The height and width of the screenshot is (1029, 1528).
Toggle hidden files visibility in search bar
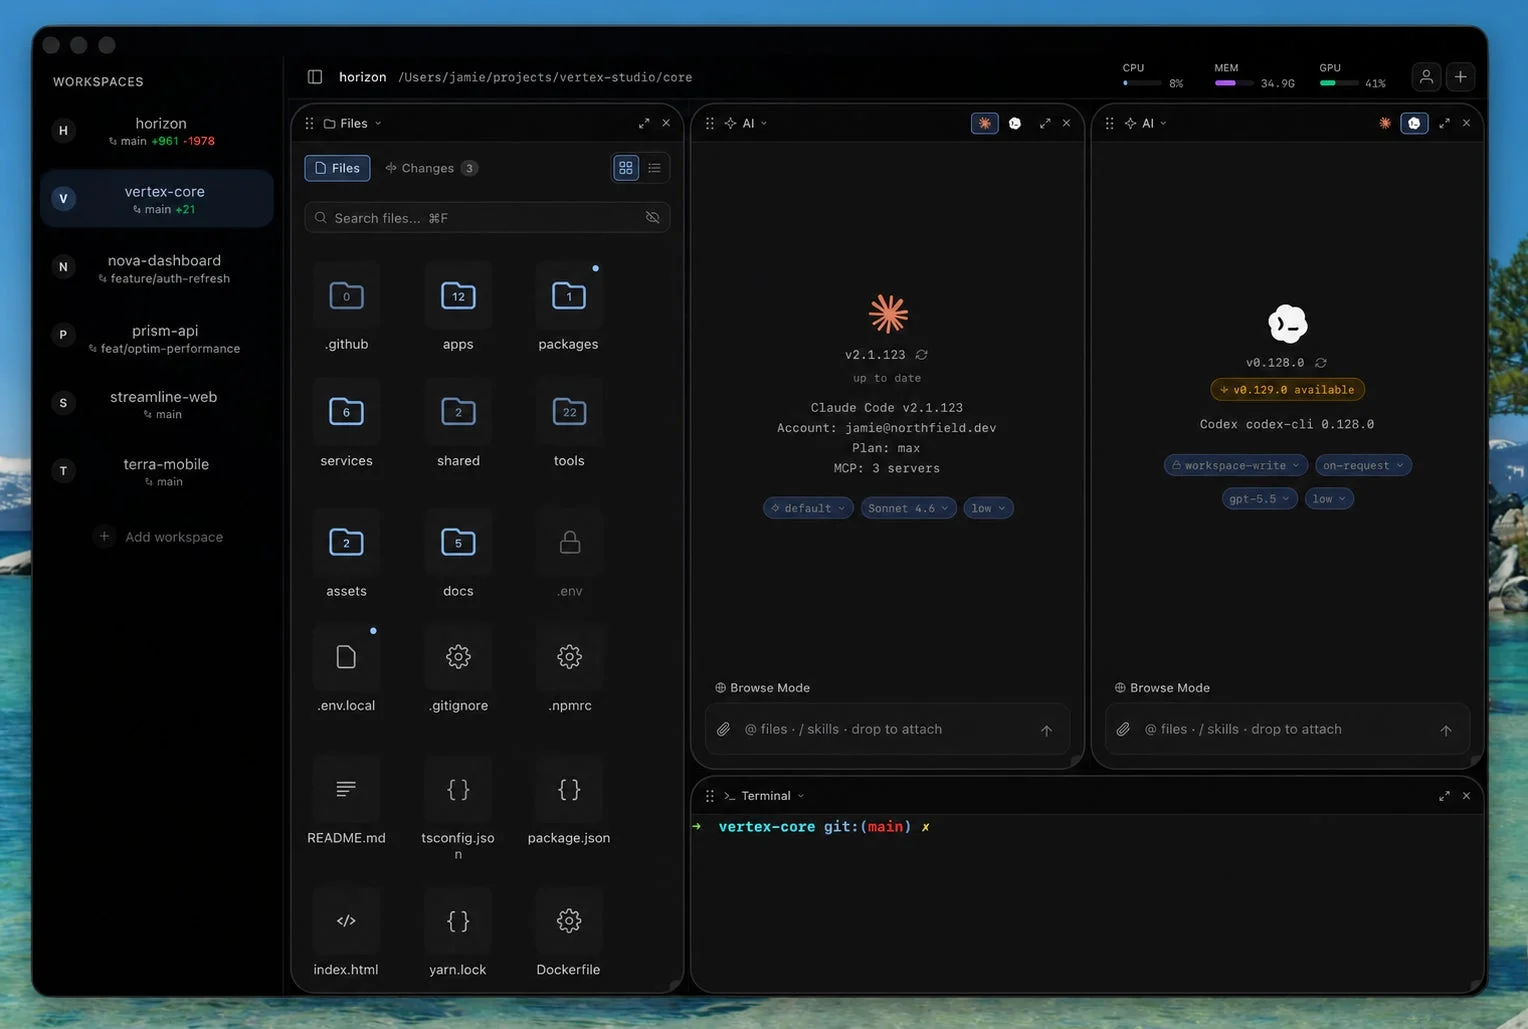click(x=652, y=217)
